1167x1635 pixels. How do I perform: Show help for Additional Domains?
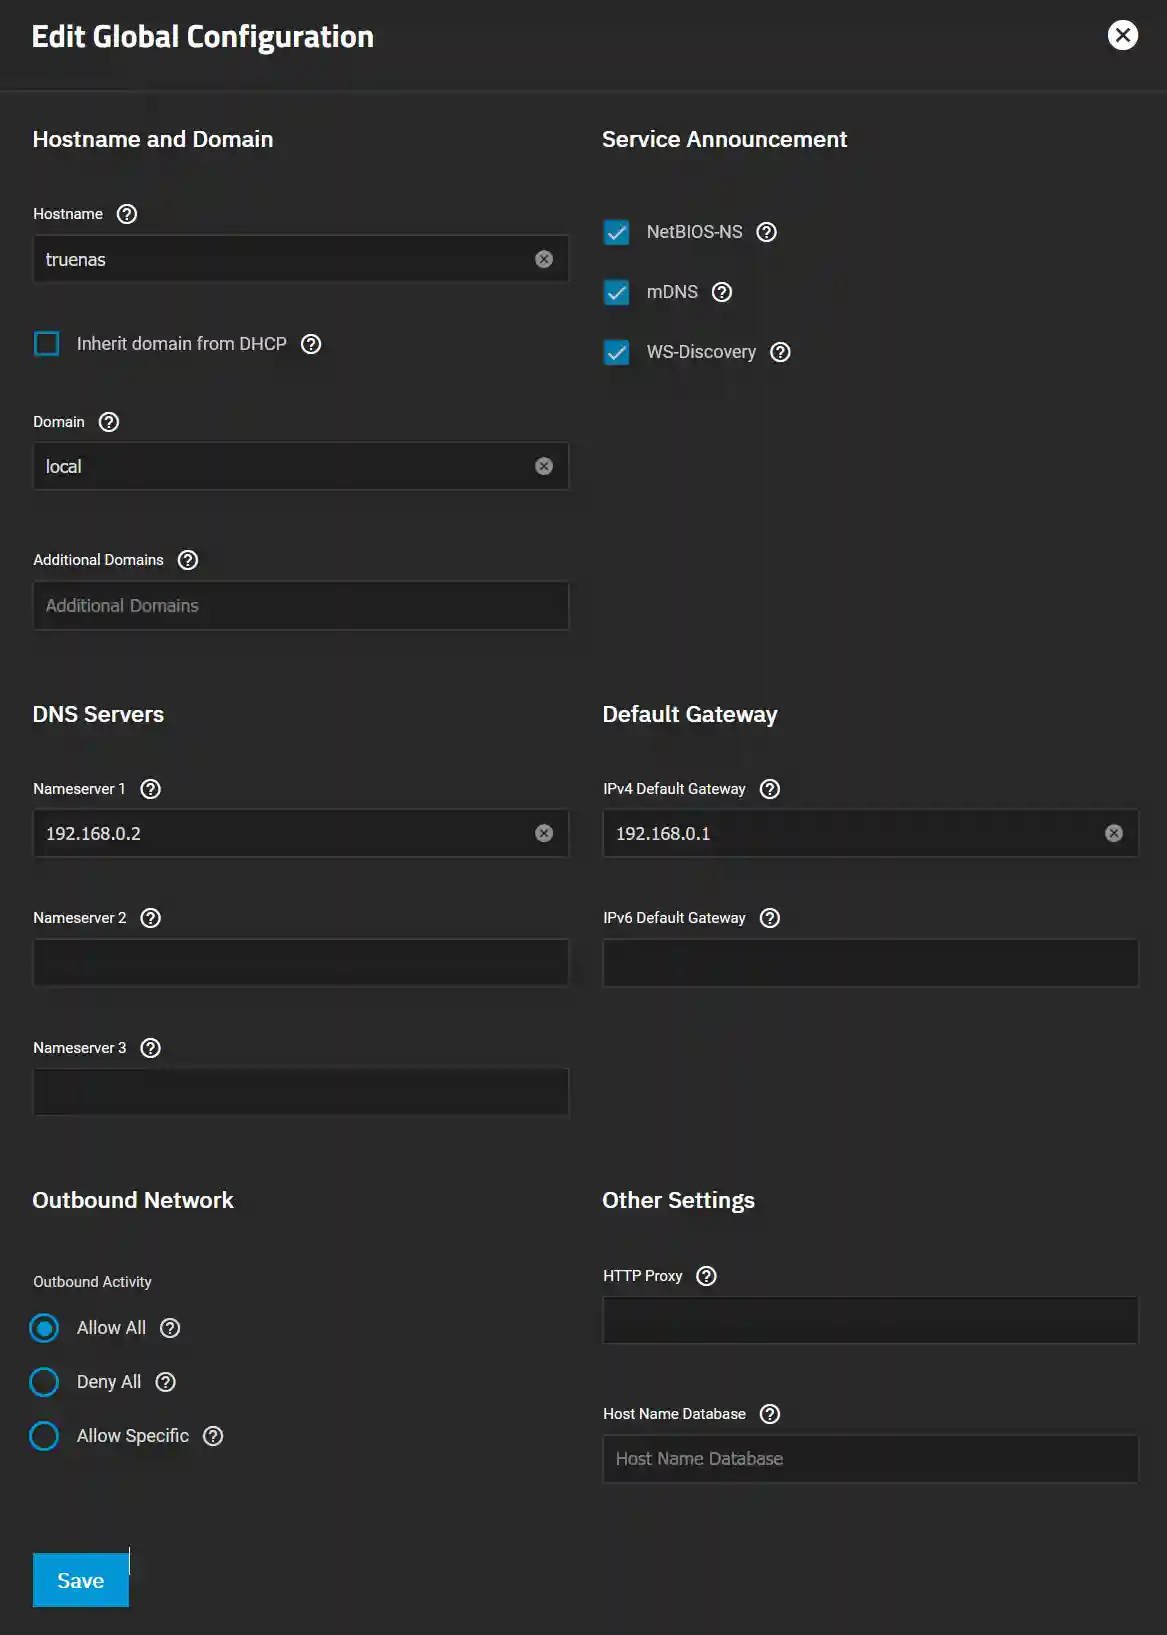click(x=188, y=560)
